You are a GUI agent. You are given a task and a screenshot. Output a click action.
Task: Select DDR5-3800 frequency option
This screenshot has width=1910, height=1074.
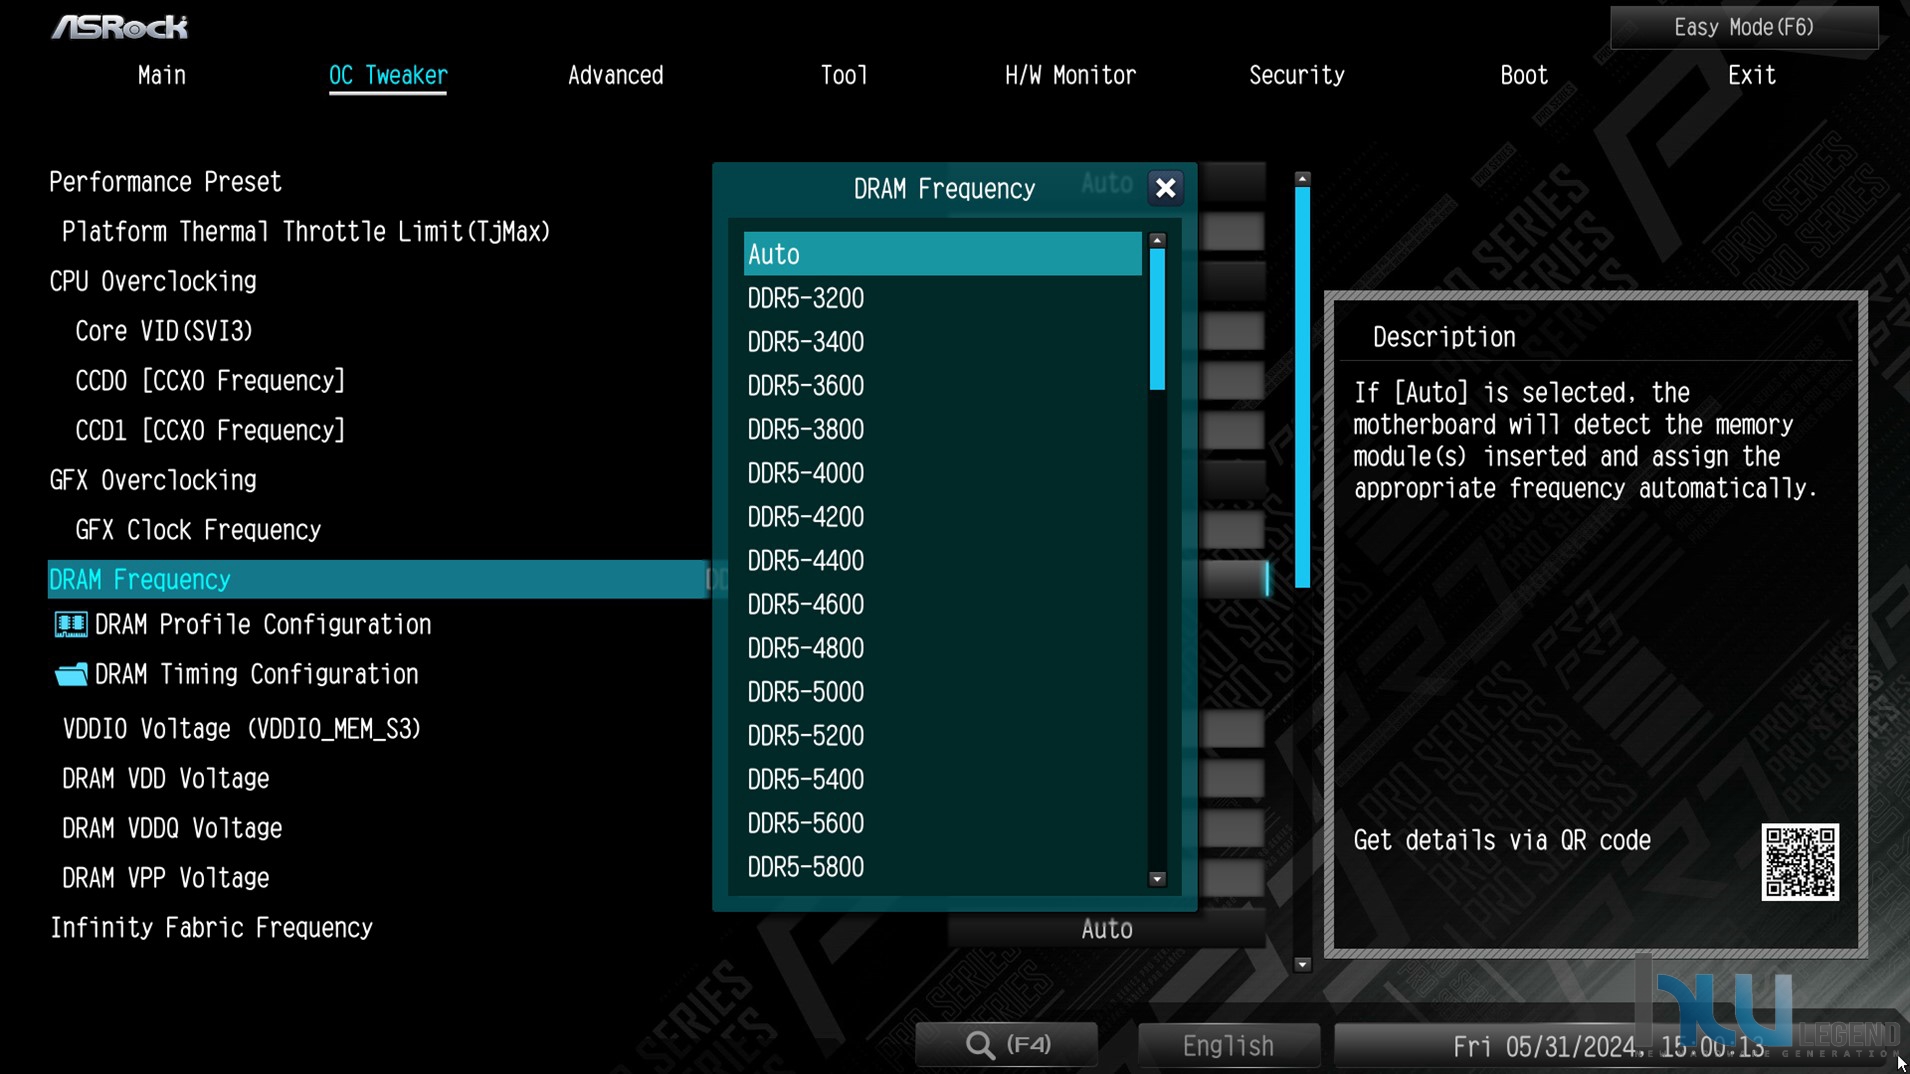tap(942, 430)
